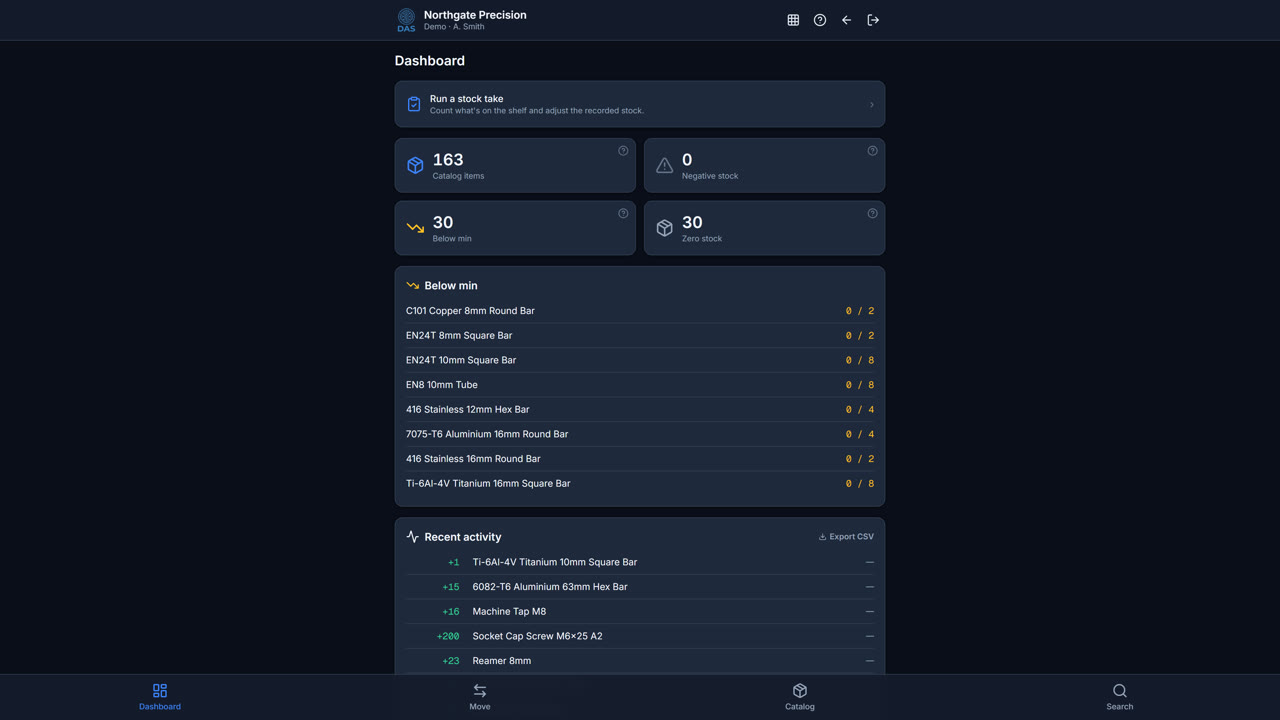Click the +200 quantity value

click(448, 636)
